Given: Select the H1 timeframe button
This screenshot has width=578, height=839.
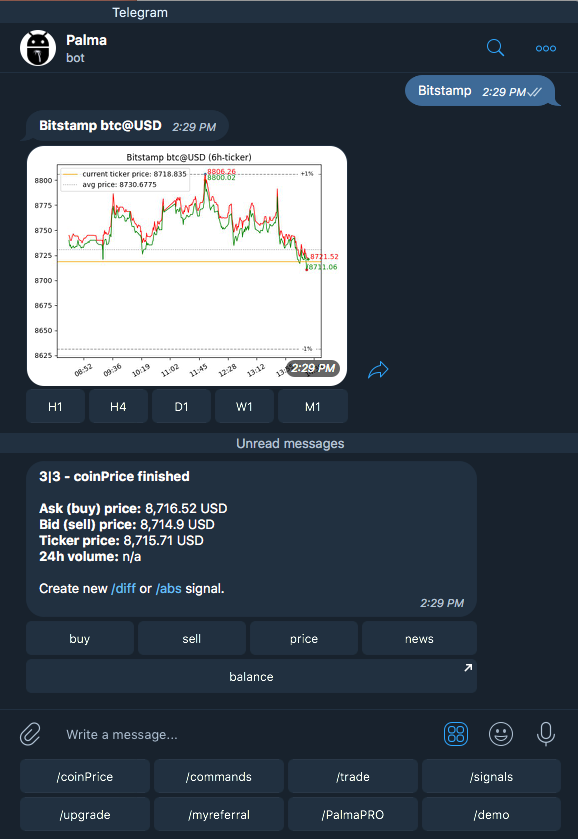Looking at the screenshot, I should [x=55, y=407].
